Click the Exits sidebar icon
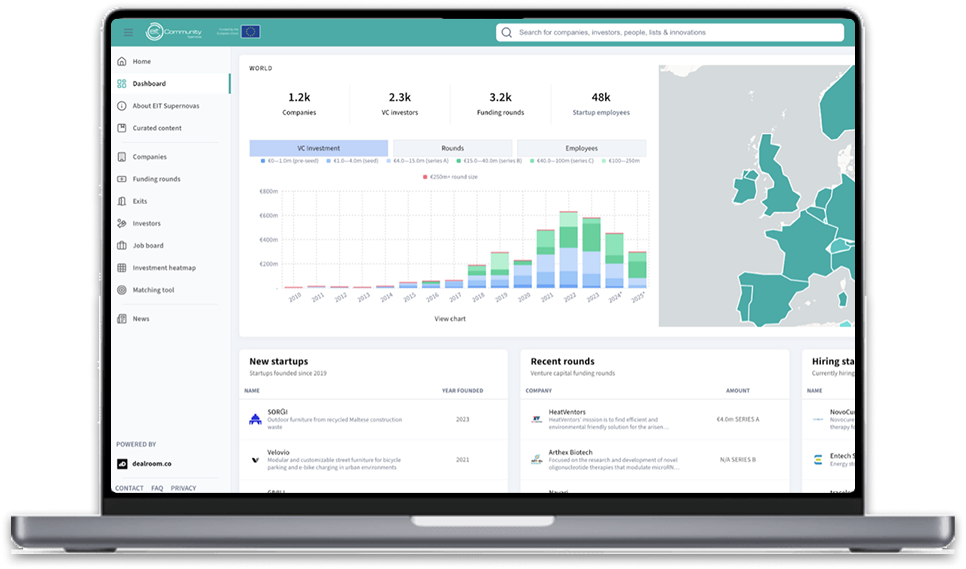The height and width of the screenshot is (569, 966). pos(122,201)
